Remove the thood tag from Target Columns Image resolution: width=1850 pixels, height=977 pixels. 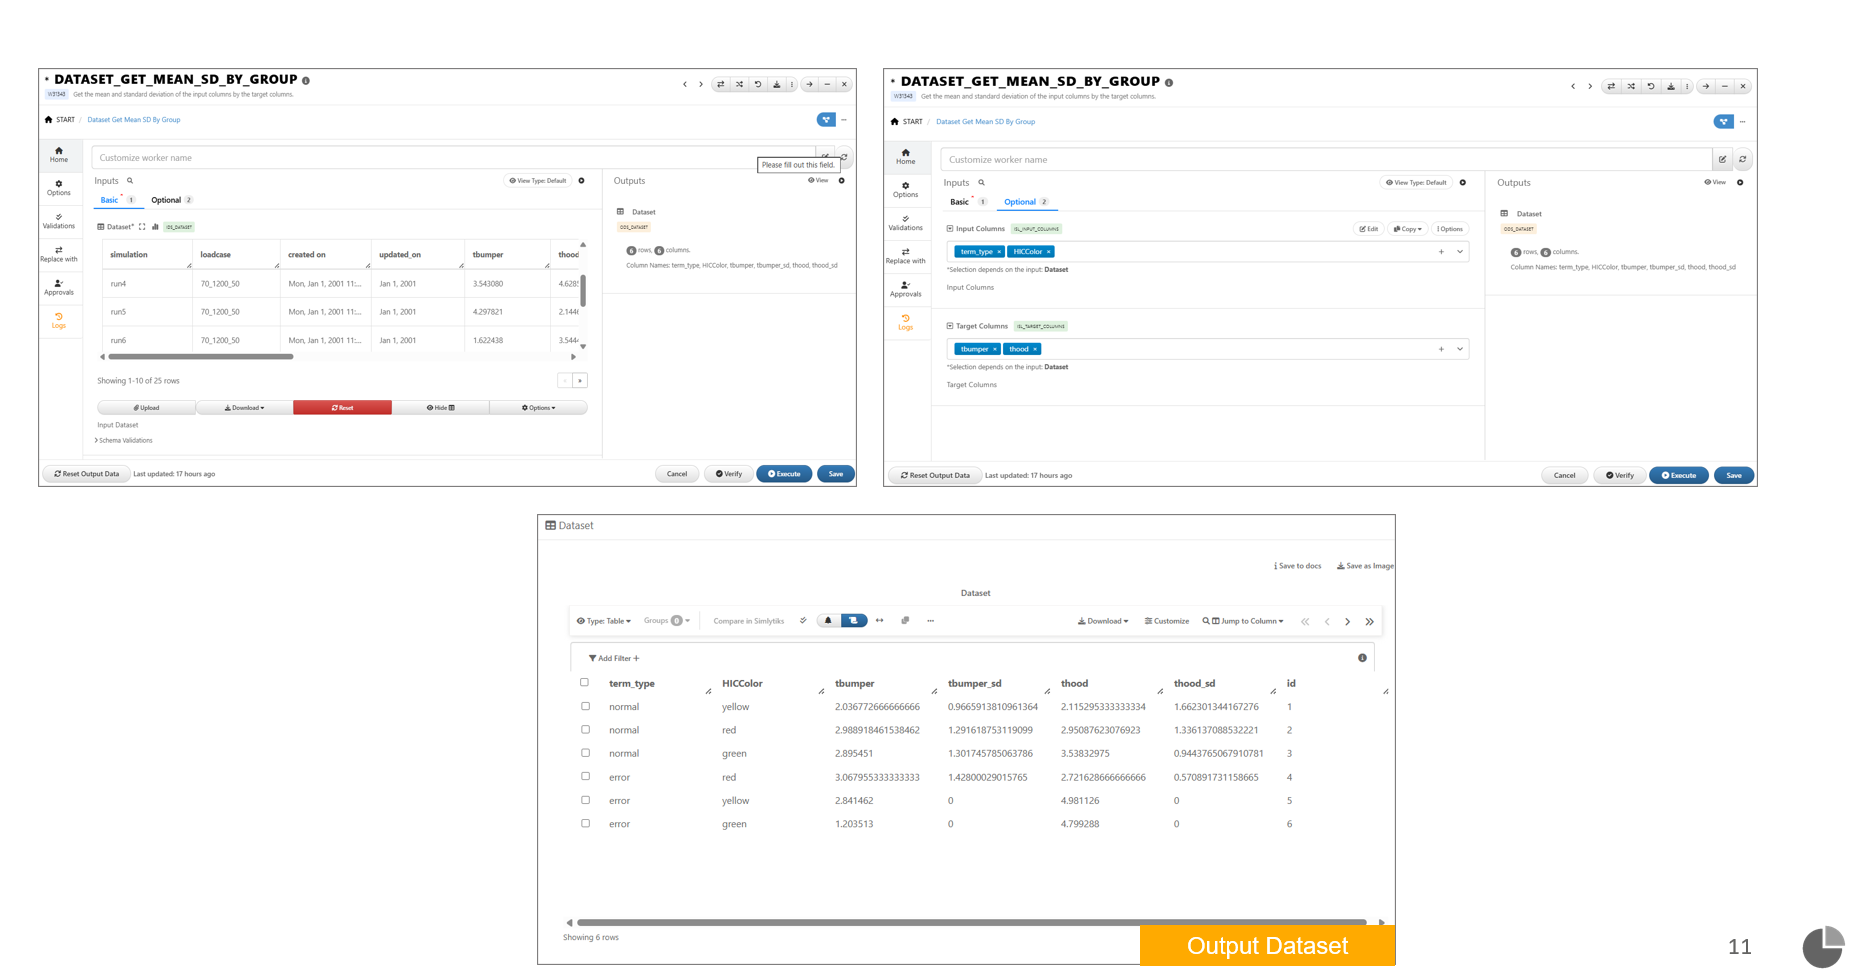[1035, 349]
